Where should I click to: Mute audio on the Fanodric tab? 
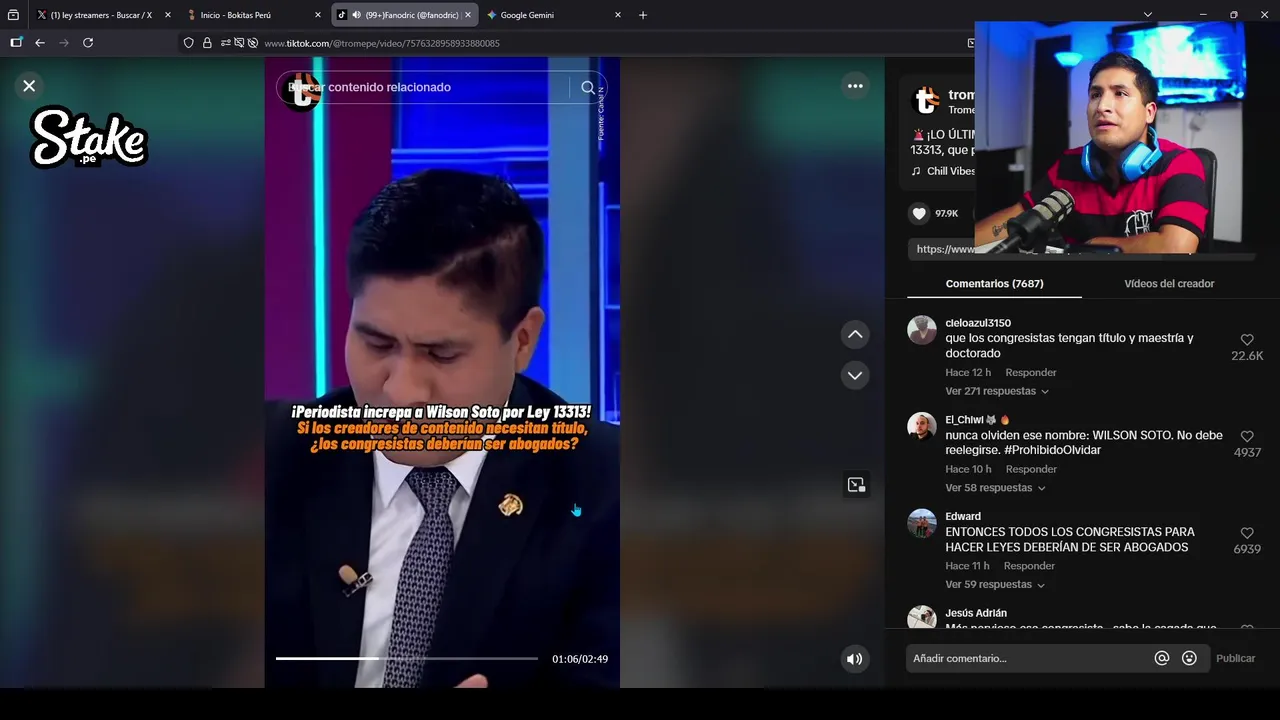pos(356,15)
